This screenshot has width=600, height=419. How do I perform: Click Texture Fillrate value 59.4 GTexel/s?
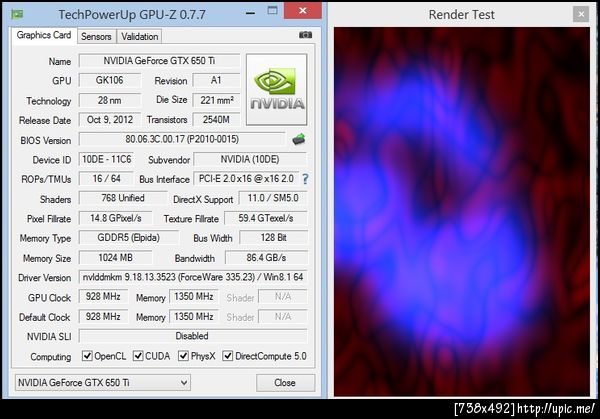point(266,218)
